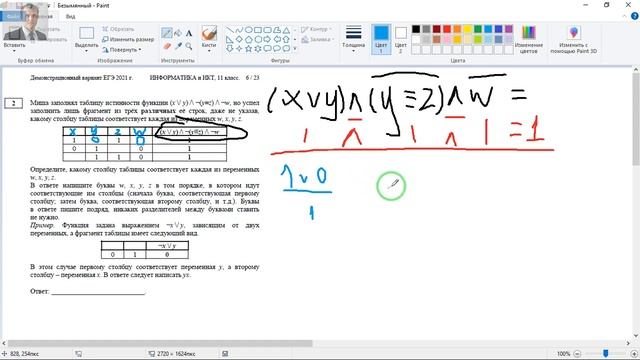
Task: Open the Rotate (Повернуть) dropdown
Action: pyautogui.click(x=122, y=49)
